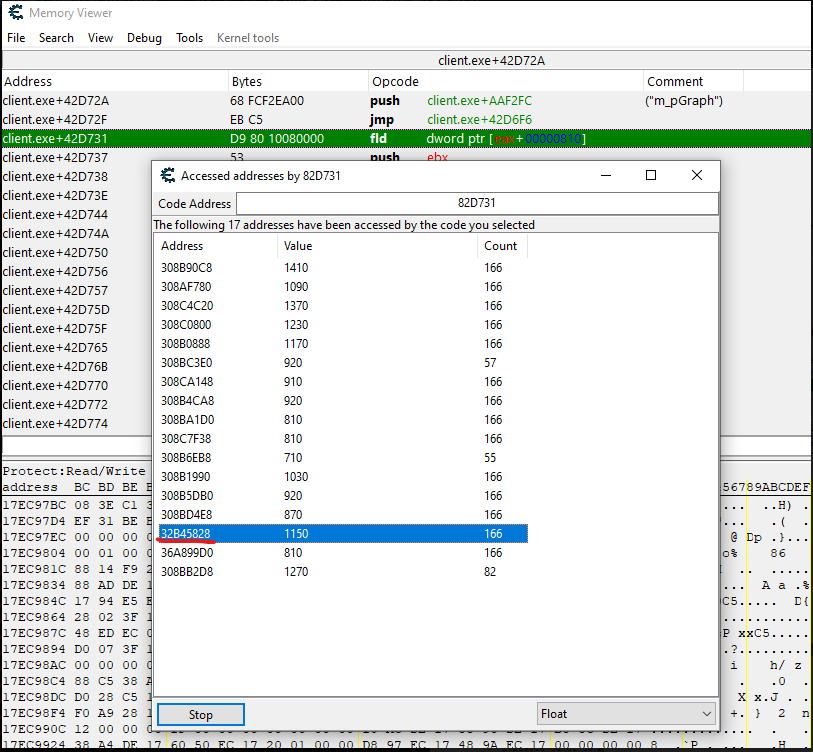Viewport: 813px width, 752px height.
Task: Open the Search menu
Action: pyautogui.click(x=56, y=38)
